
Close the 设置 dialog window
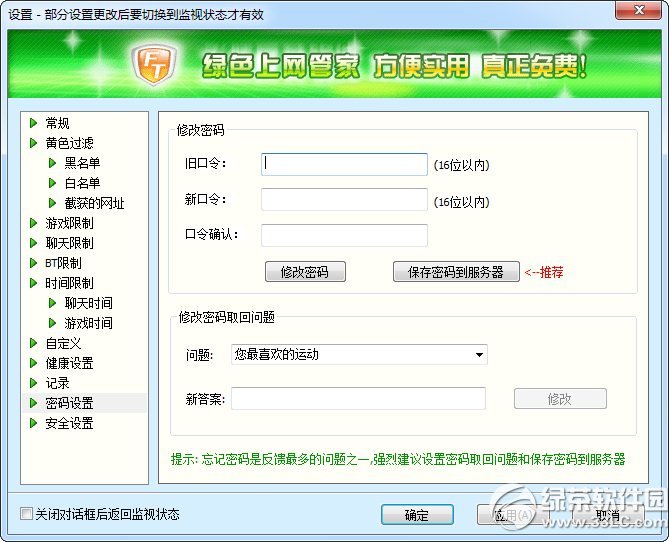click(x=639, y=10)
